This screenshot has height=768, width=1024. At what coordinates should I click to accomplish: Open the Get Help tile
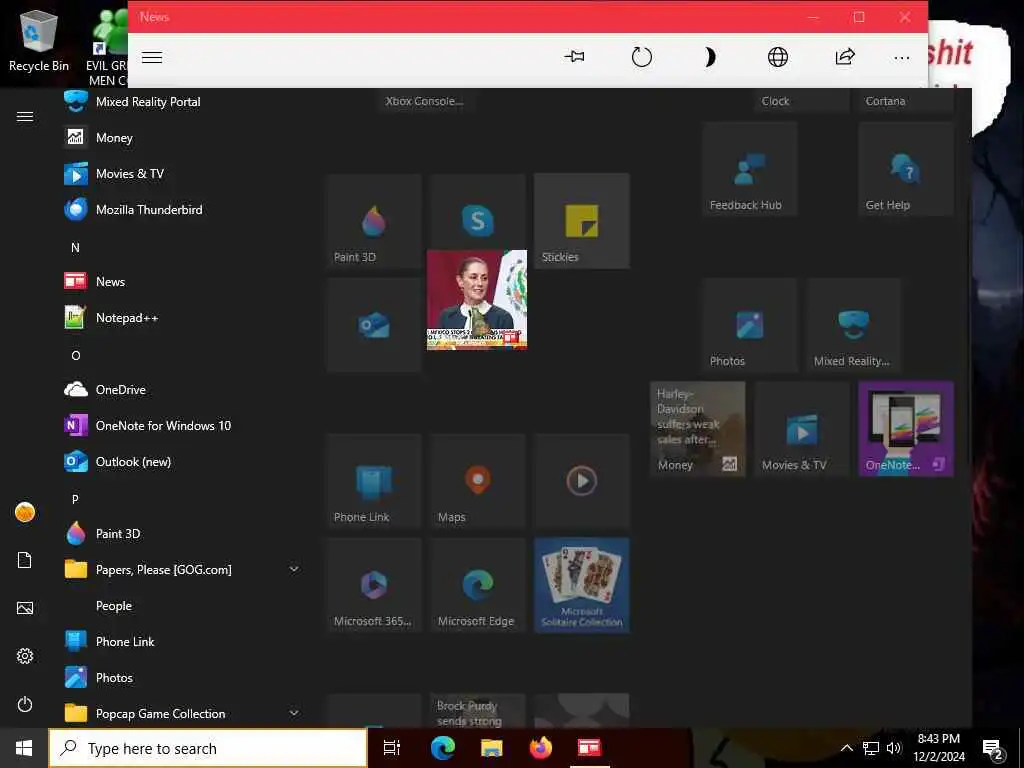906,168
